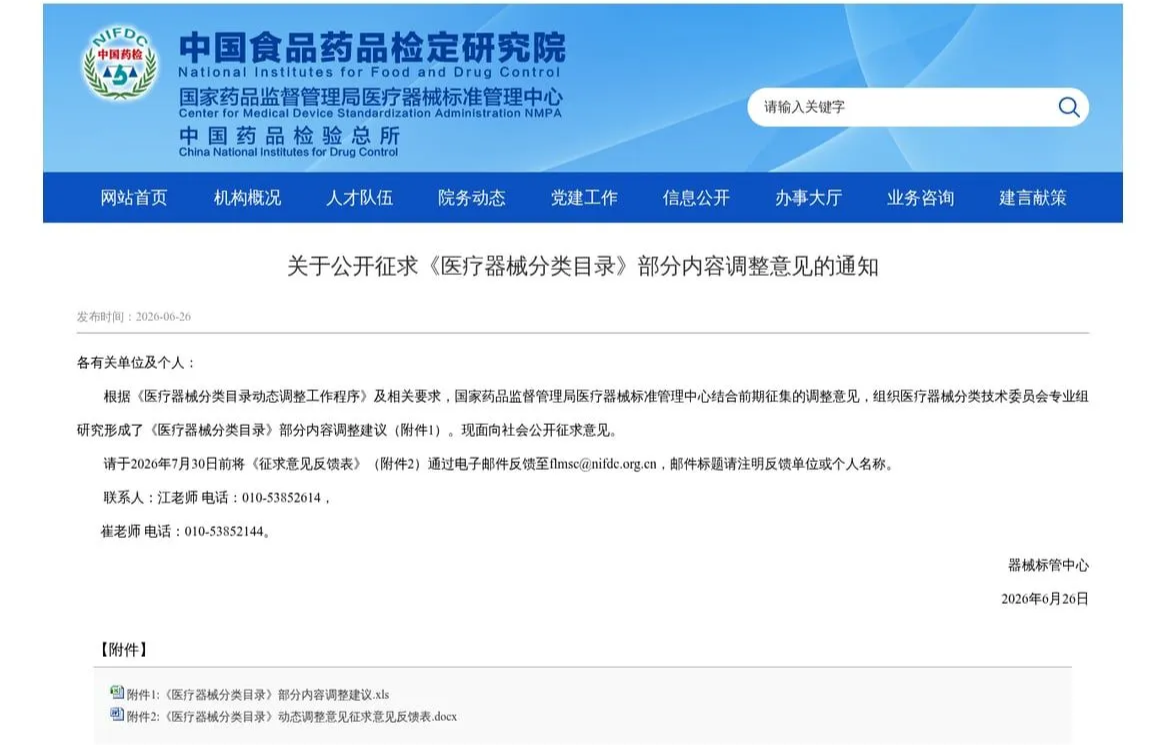
Task: Click the email address flmsc@nifdc.org.cn
Action: coord(603,464)
